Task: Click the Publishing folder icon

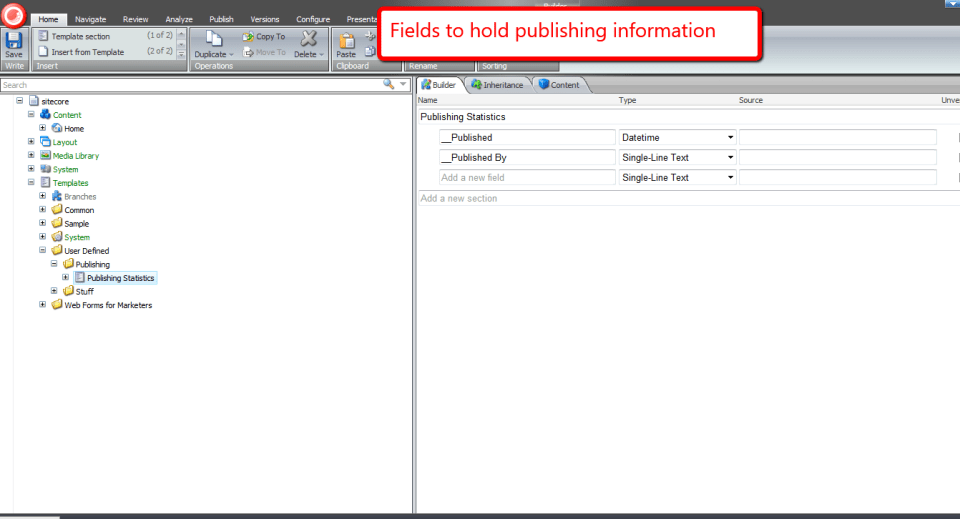Action: pyautogui.click(x=68, y=264)
